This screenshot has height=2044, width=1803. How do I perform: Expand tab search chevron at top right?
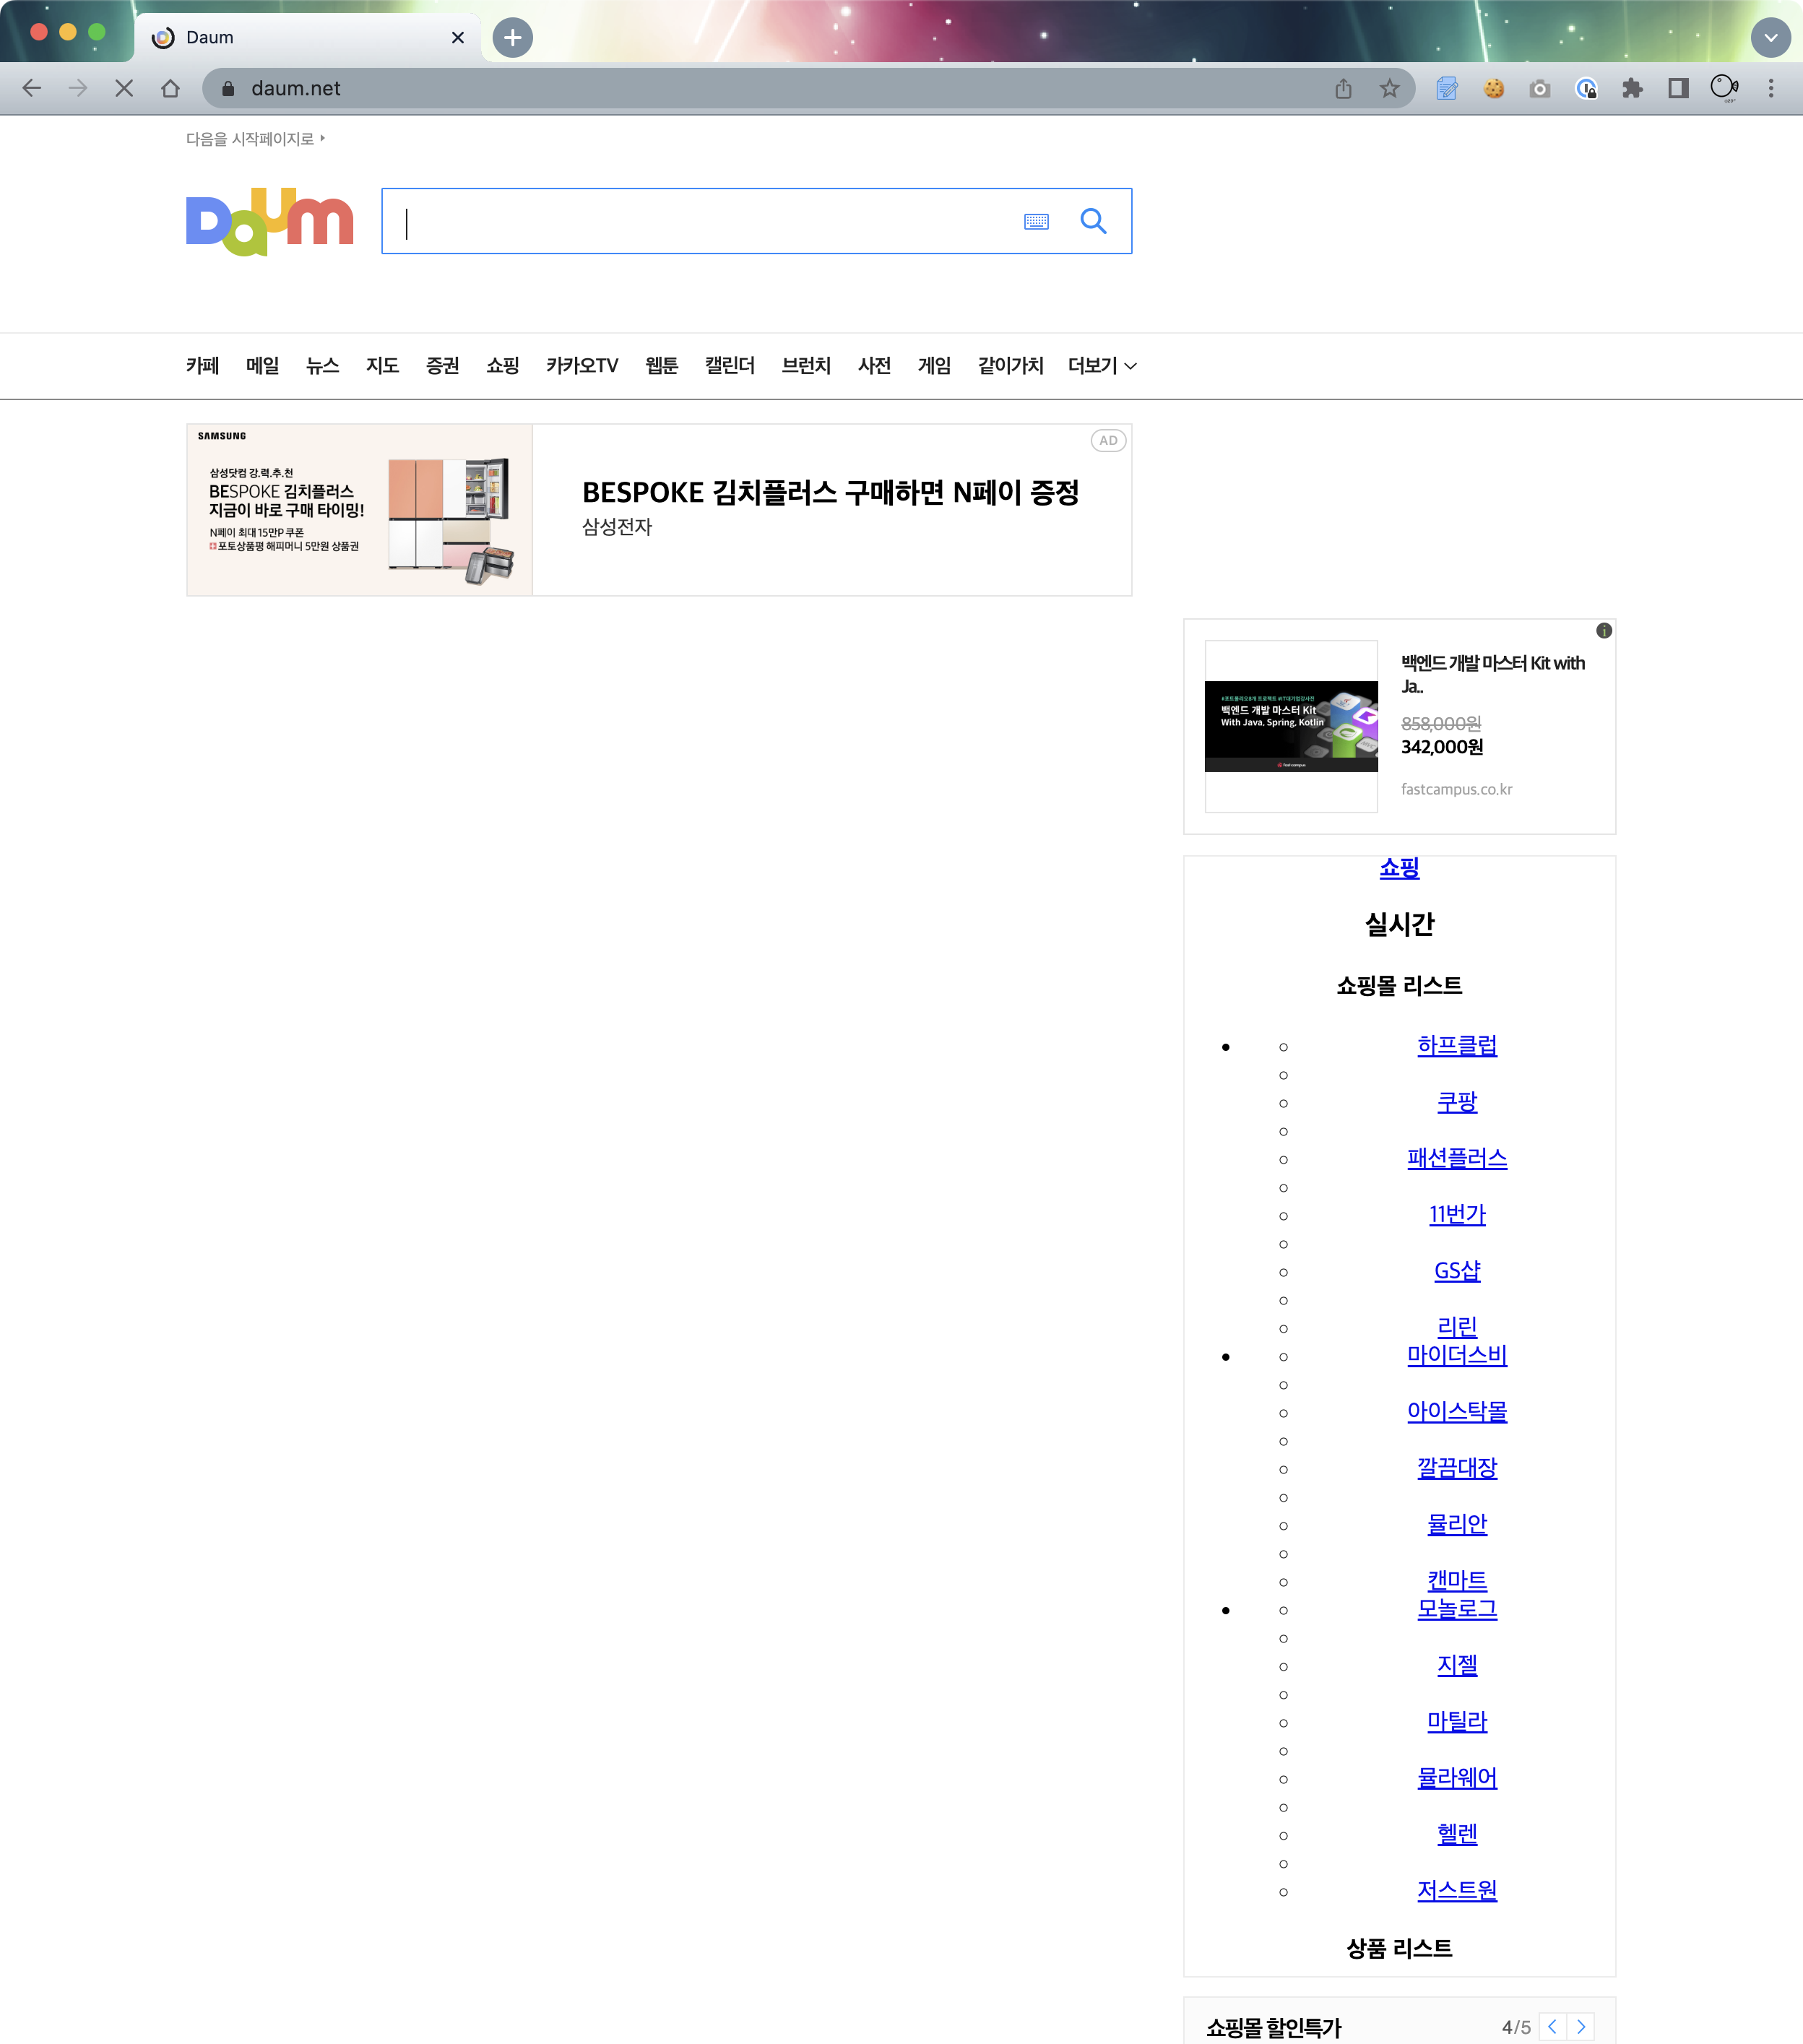(1770, 38)
